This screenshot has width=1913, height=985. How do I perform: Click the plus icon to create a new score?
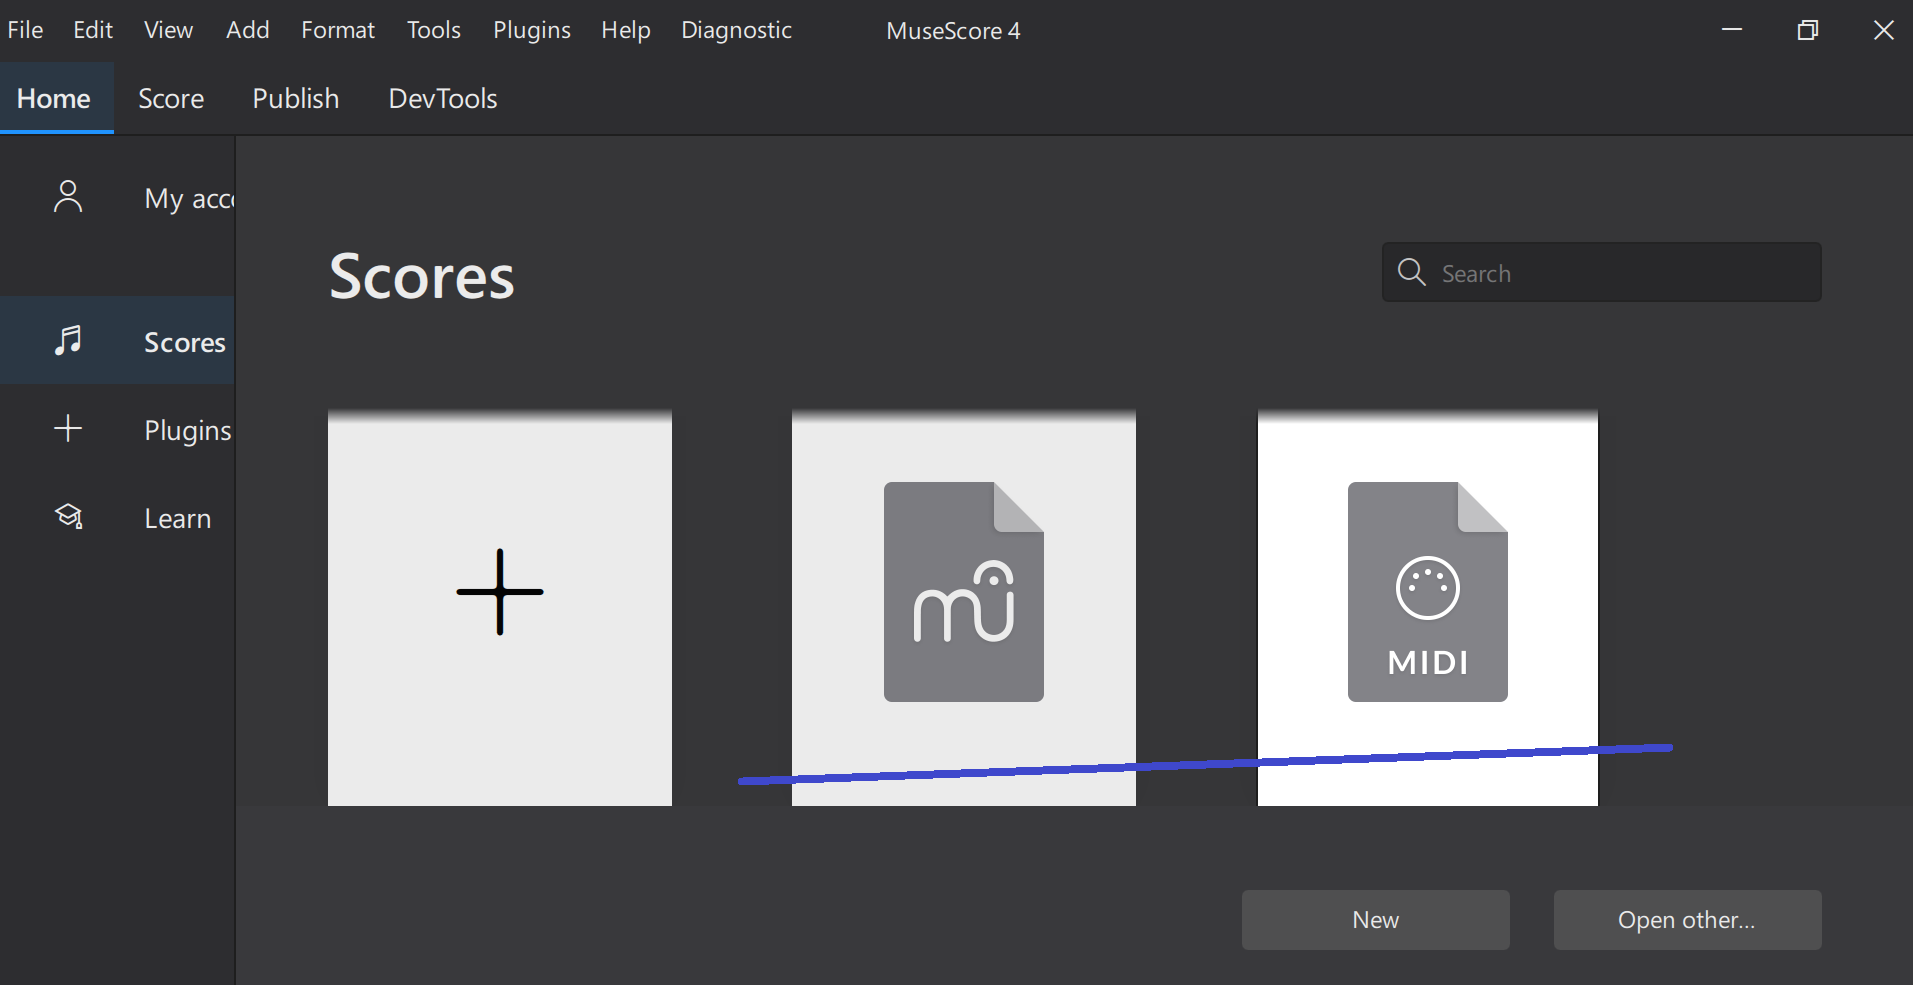(x=499, y=592)
